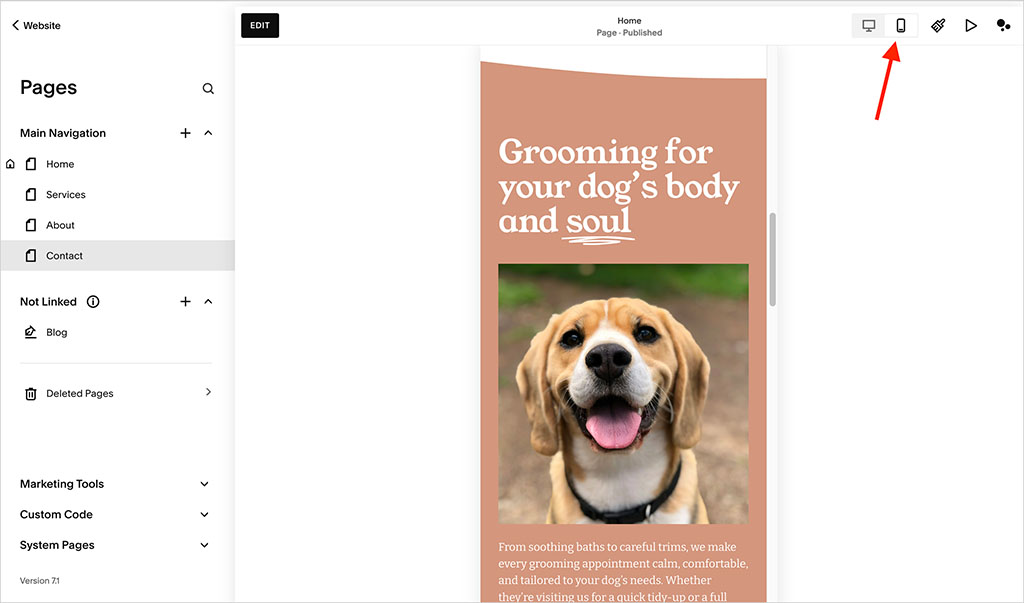Viewport: 1024px width, 603px height.
Task: Click the 'Version 7.1' label
Action: pos(39,581)
